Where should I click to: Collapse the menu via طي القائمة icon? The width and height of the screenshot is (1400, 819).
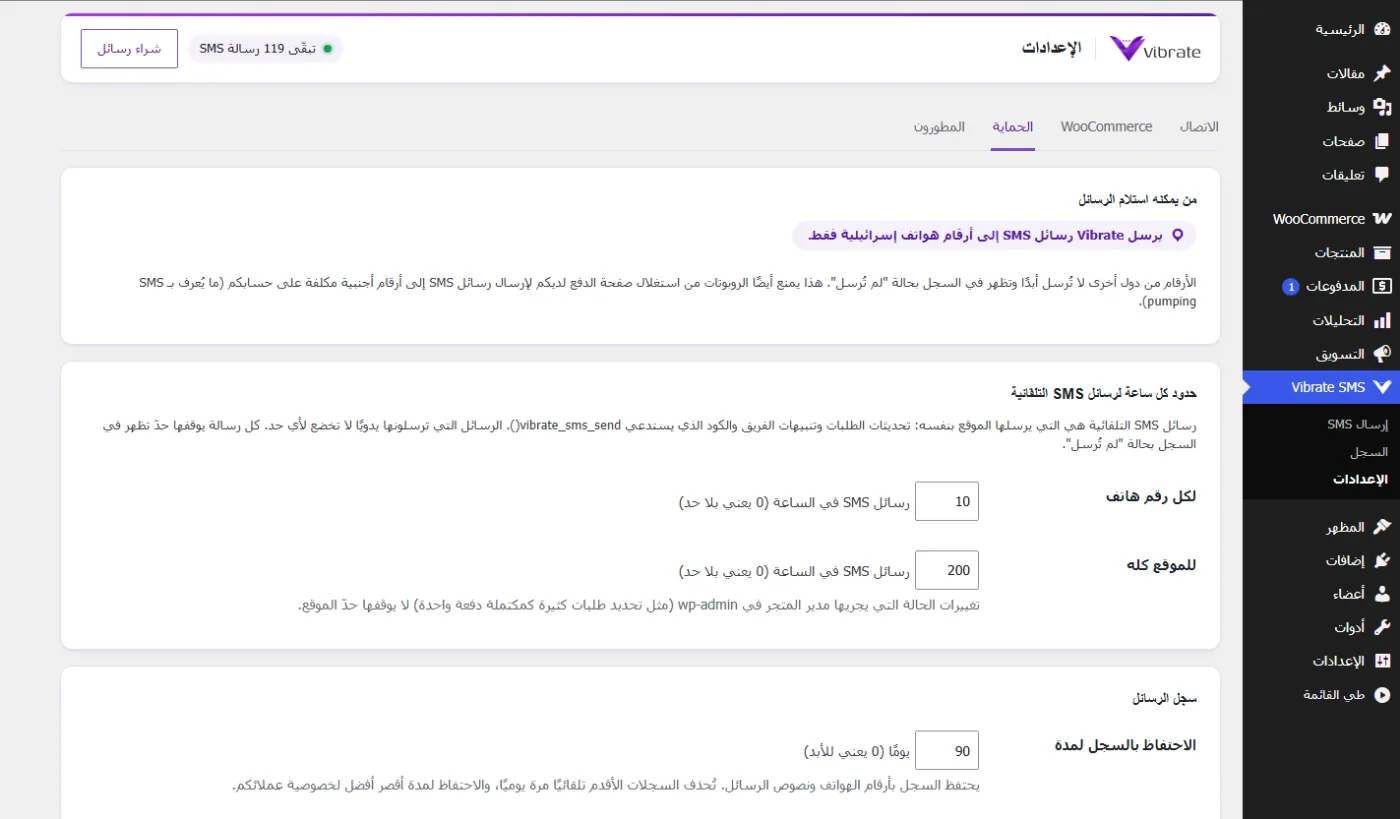(x=1382, y=695)
